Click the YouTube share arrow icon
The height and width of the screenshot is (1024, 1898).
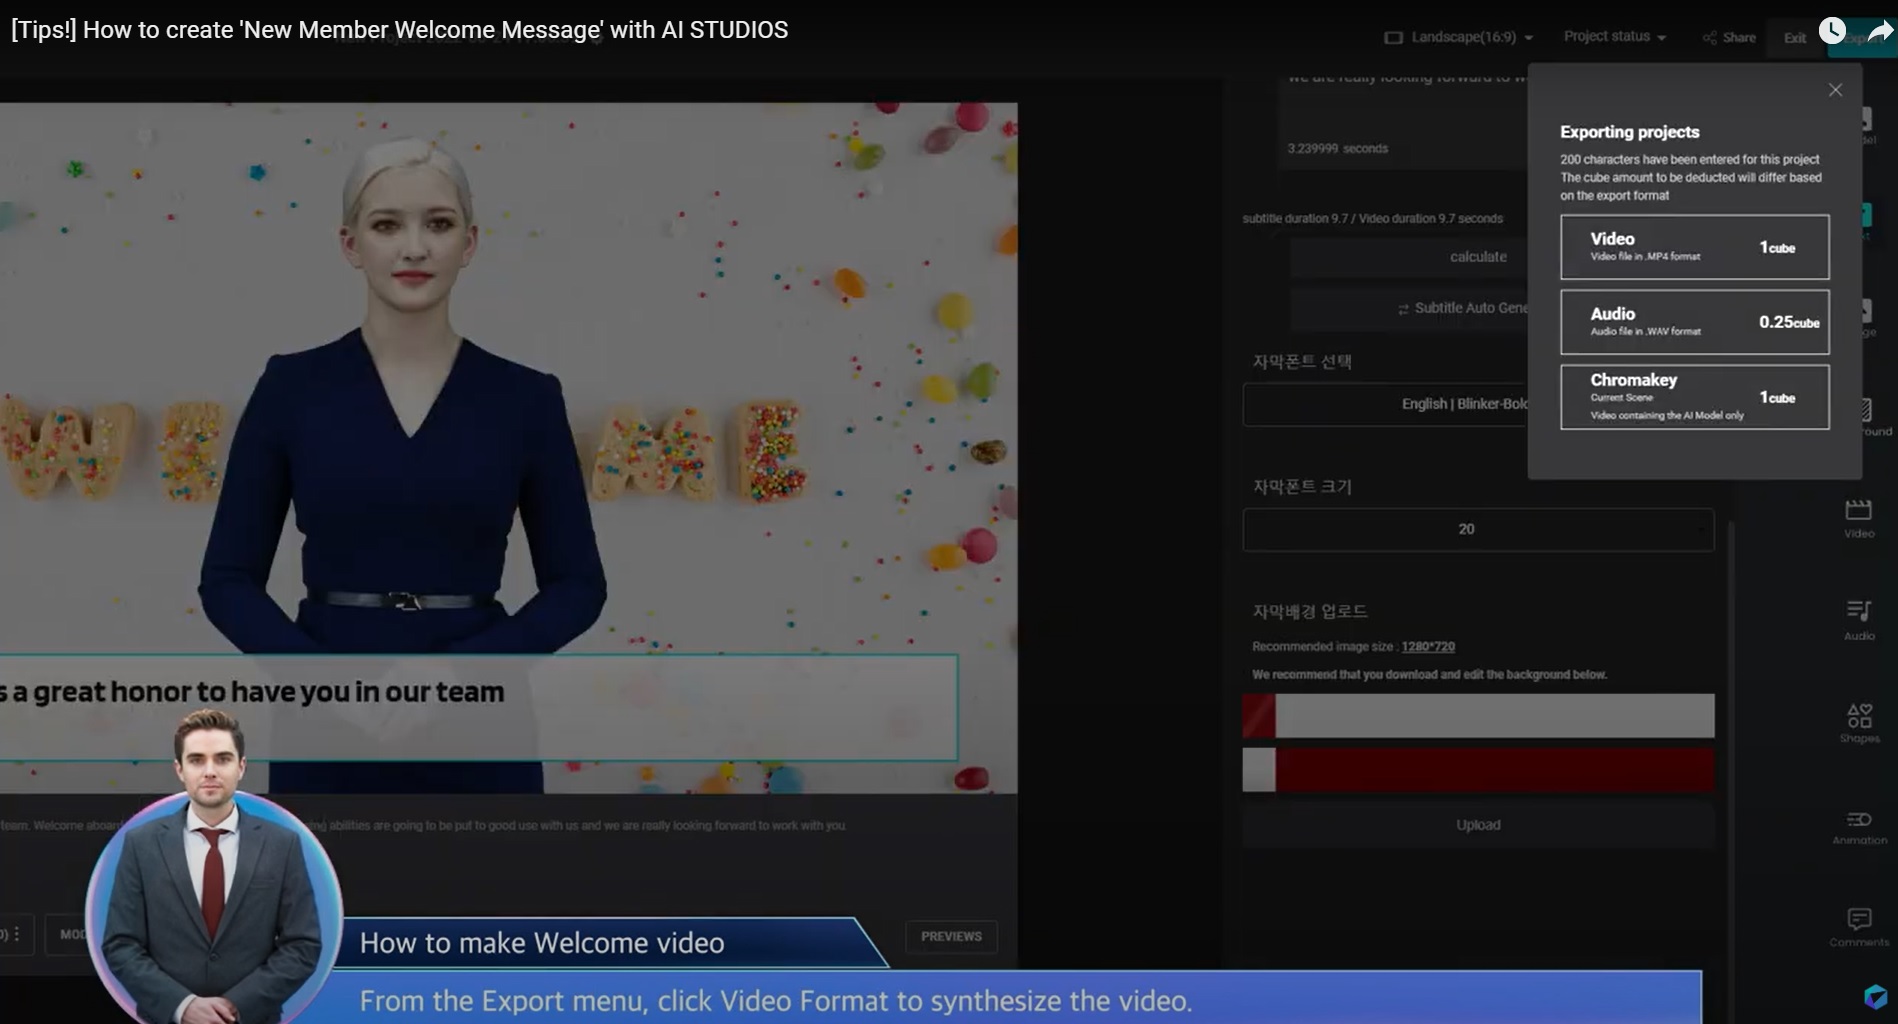pos(1881,31)
